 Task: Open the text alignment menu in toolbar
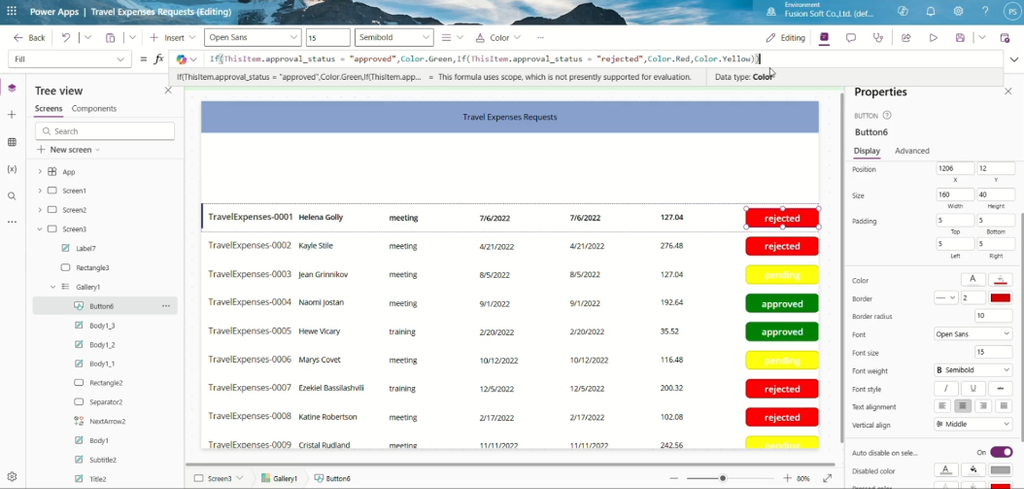tap(452, 38)
